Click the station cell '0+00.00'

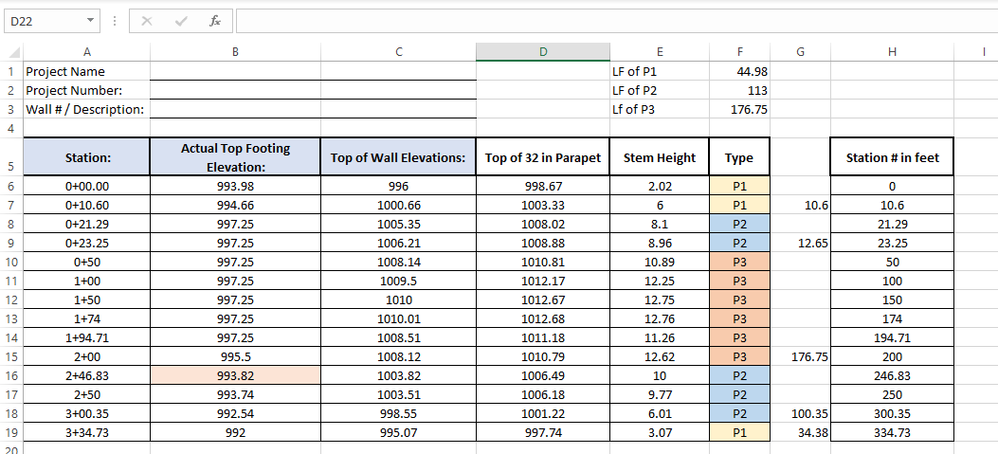click(x=87, y=186)
